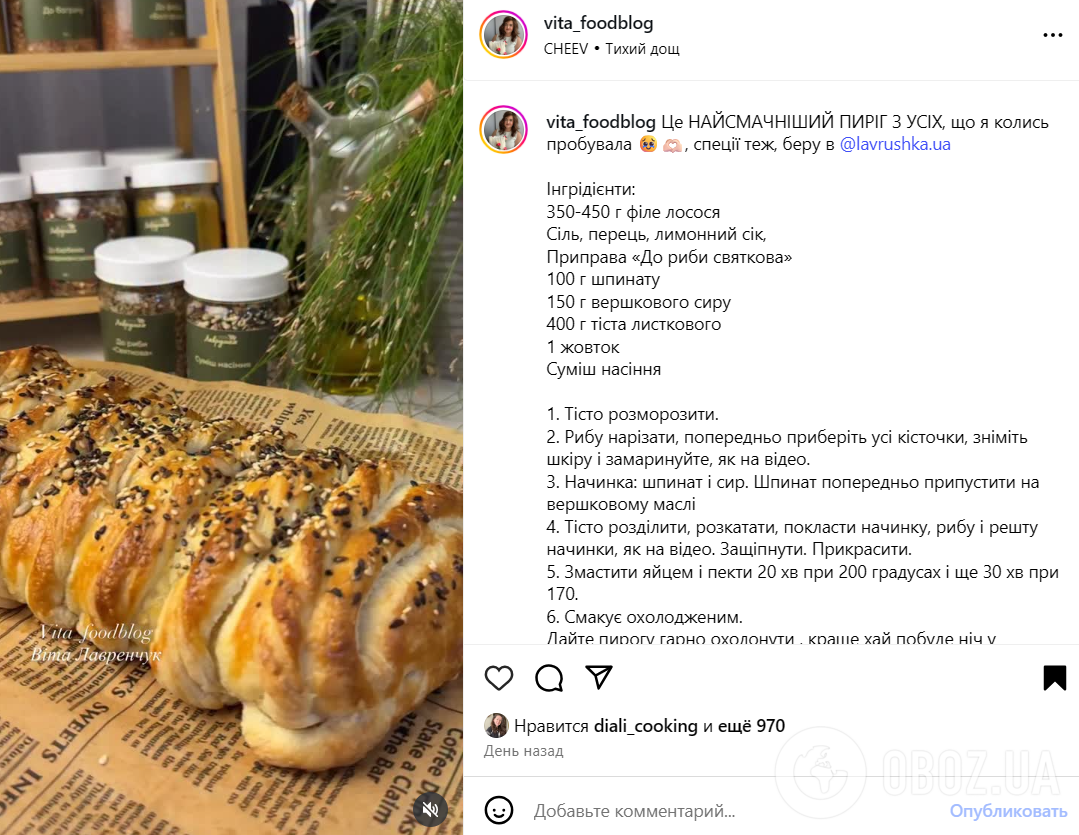View the list of ещё 970 likes

tap(751, 726)
